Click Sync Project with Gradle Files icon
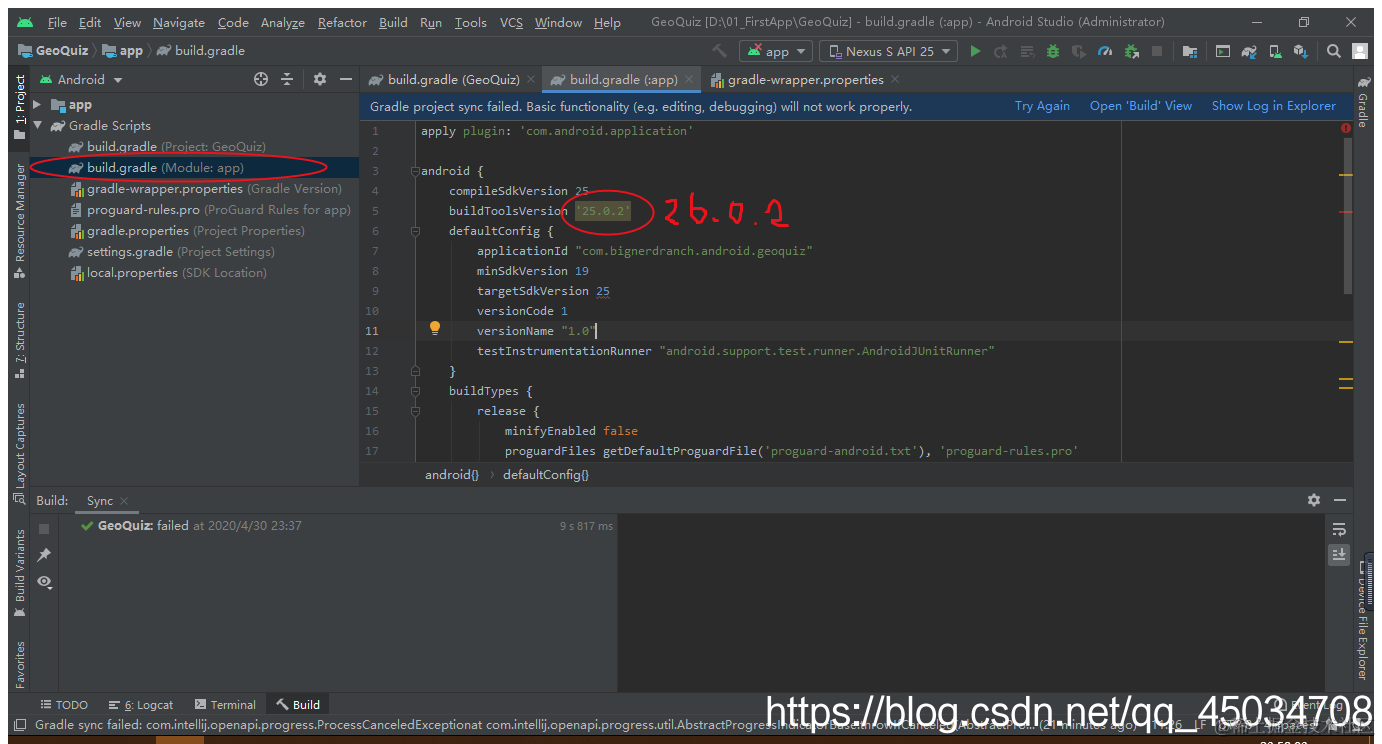 (1249, 51)
